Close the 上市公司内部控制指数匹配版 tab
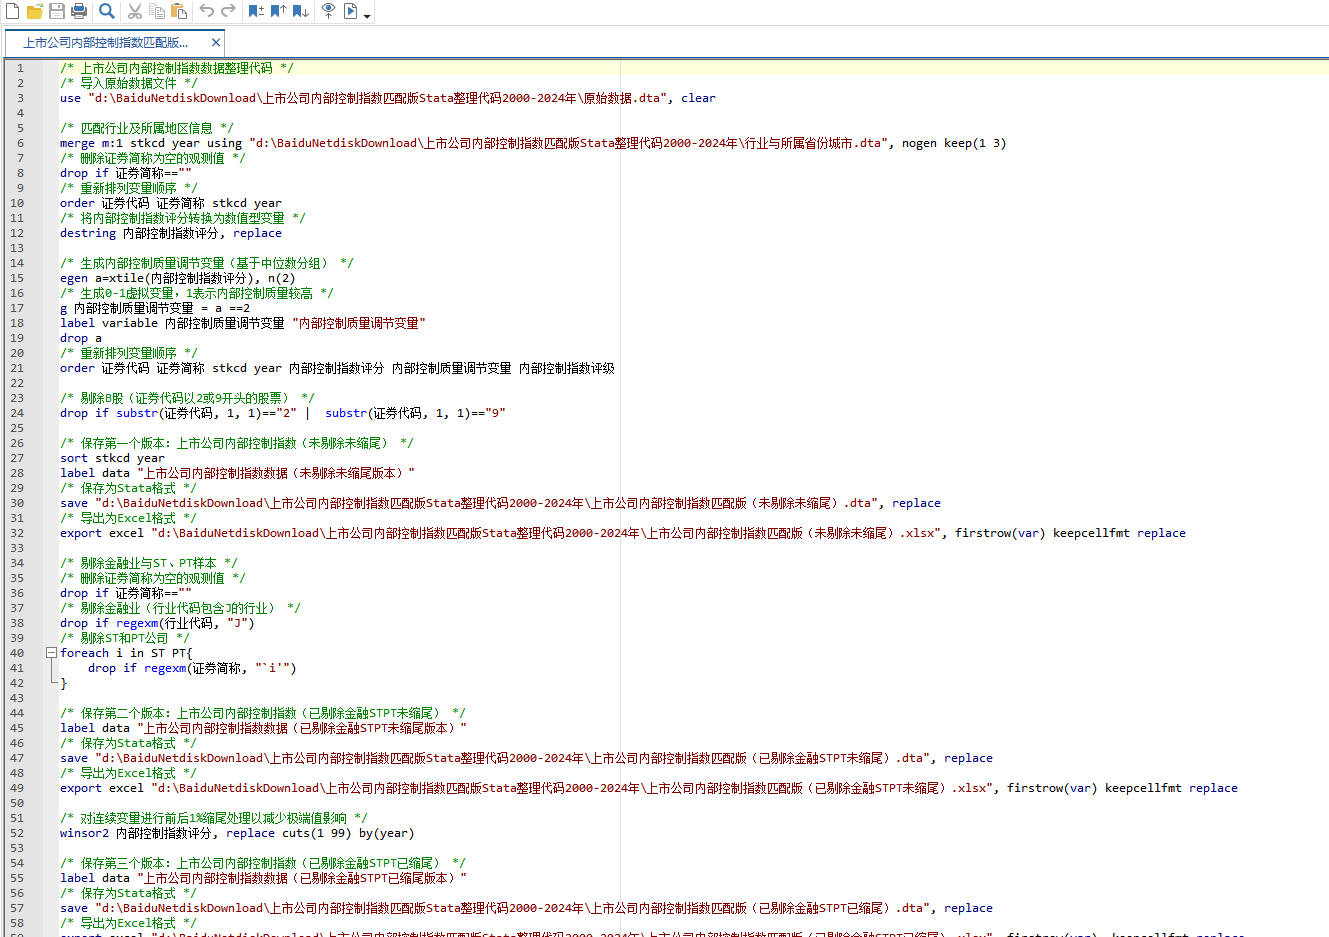 [215, 43]
